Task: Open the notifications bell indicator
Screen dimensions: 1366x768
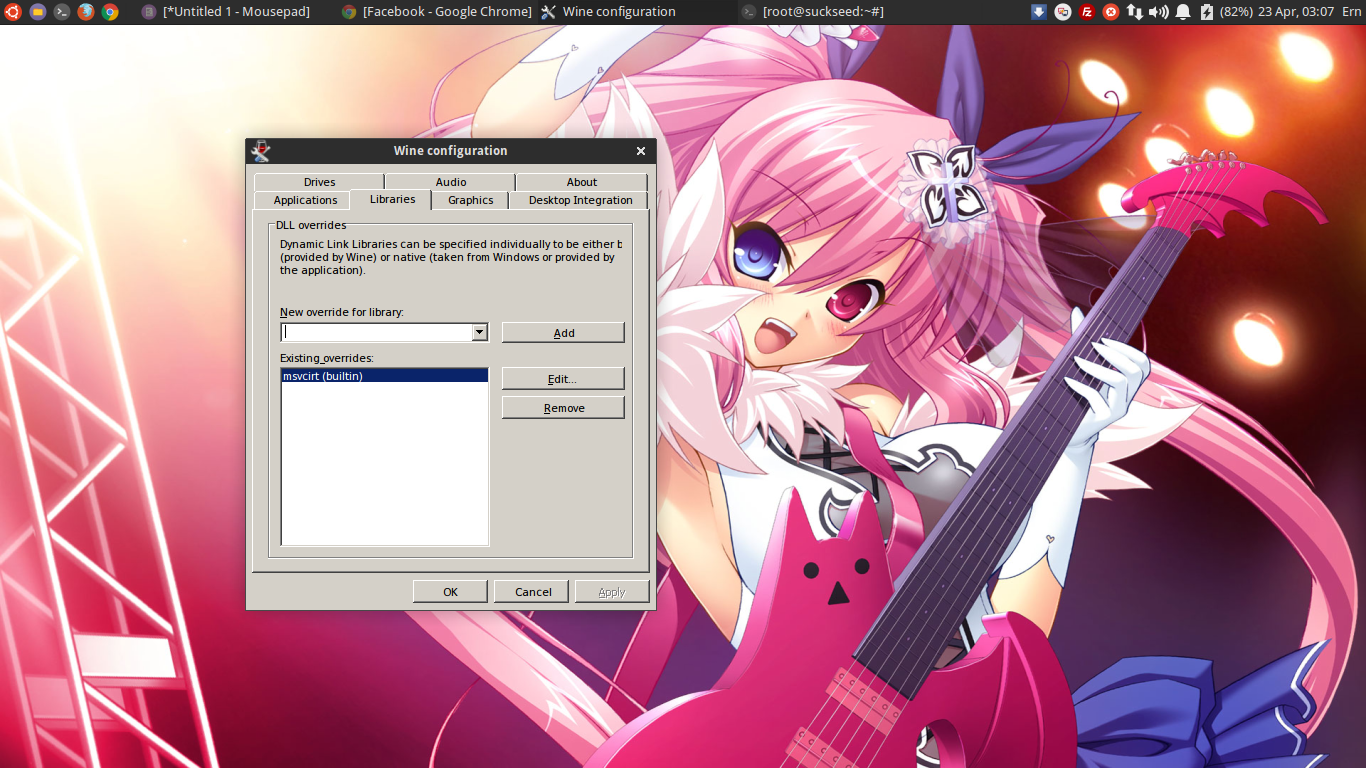Action: [1183, 12]
